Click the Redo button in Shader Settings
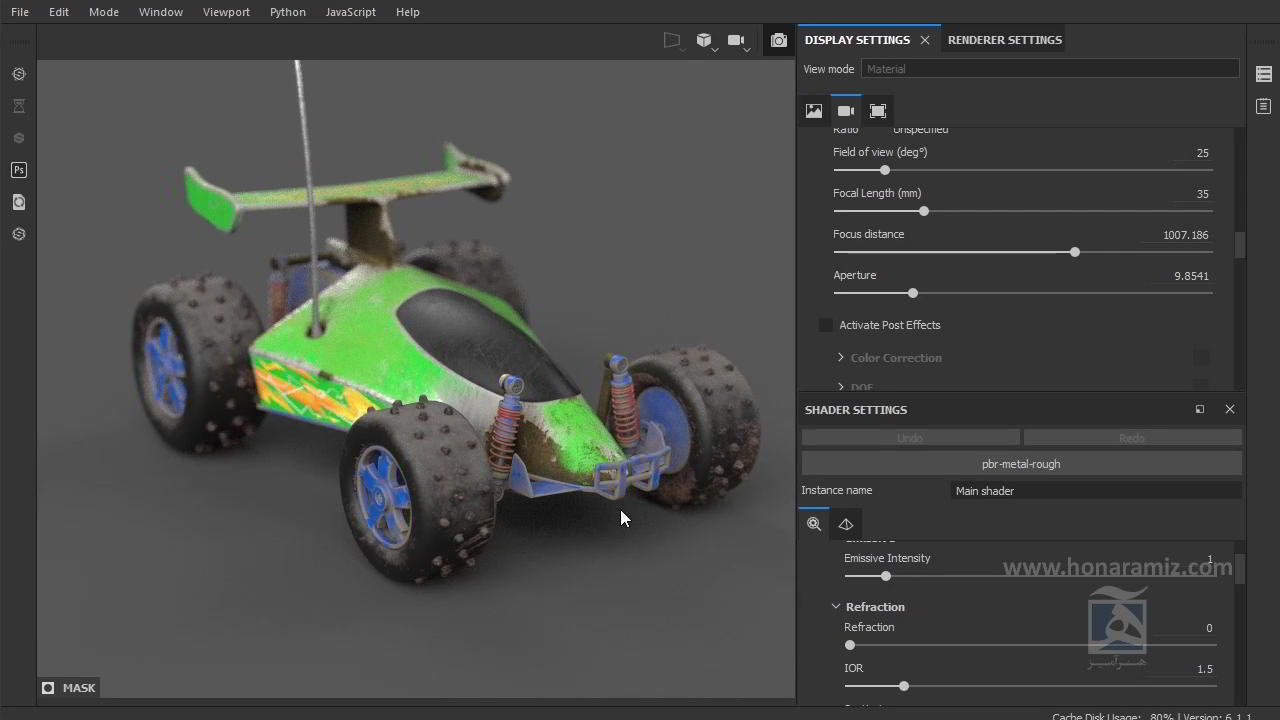Viewport: 1280px width, 720px height. point(1132,438)
